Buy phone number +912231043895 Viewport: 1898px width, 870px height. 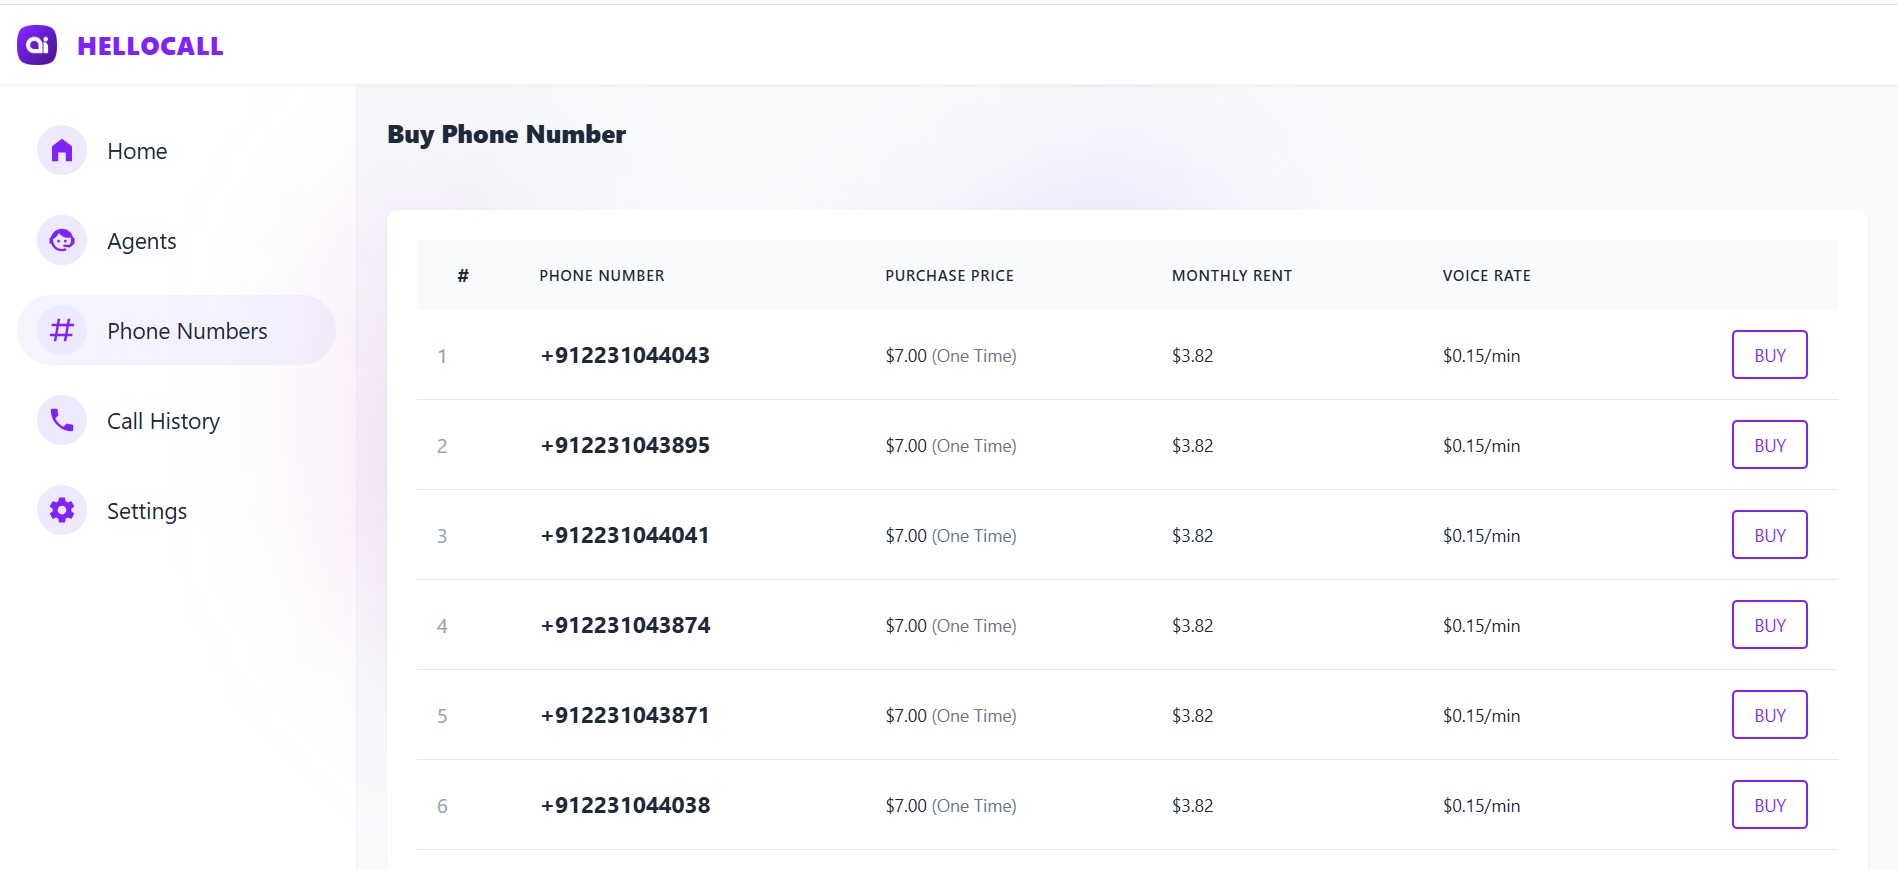pyautogui.click(x=1769, y=444)
